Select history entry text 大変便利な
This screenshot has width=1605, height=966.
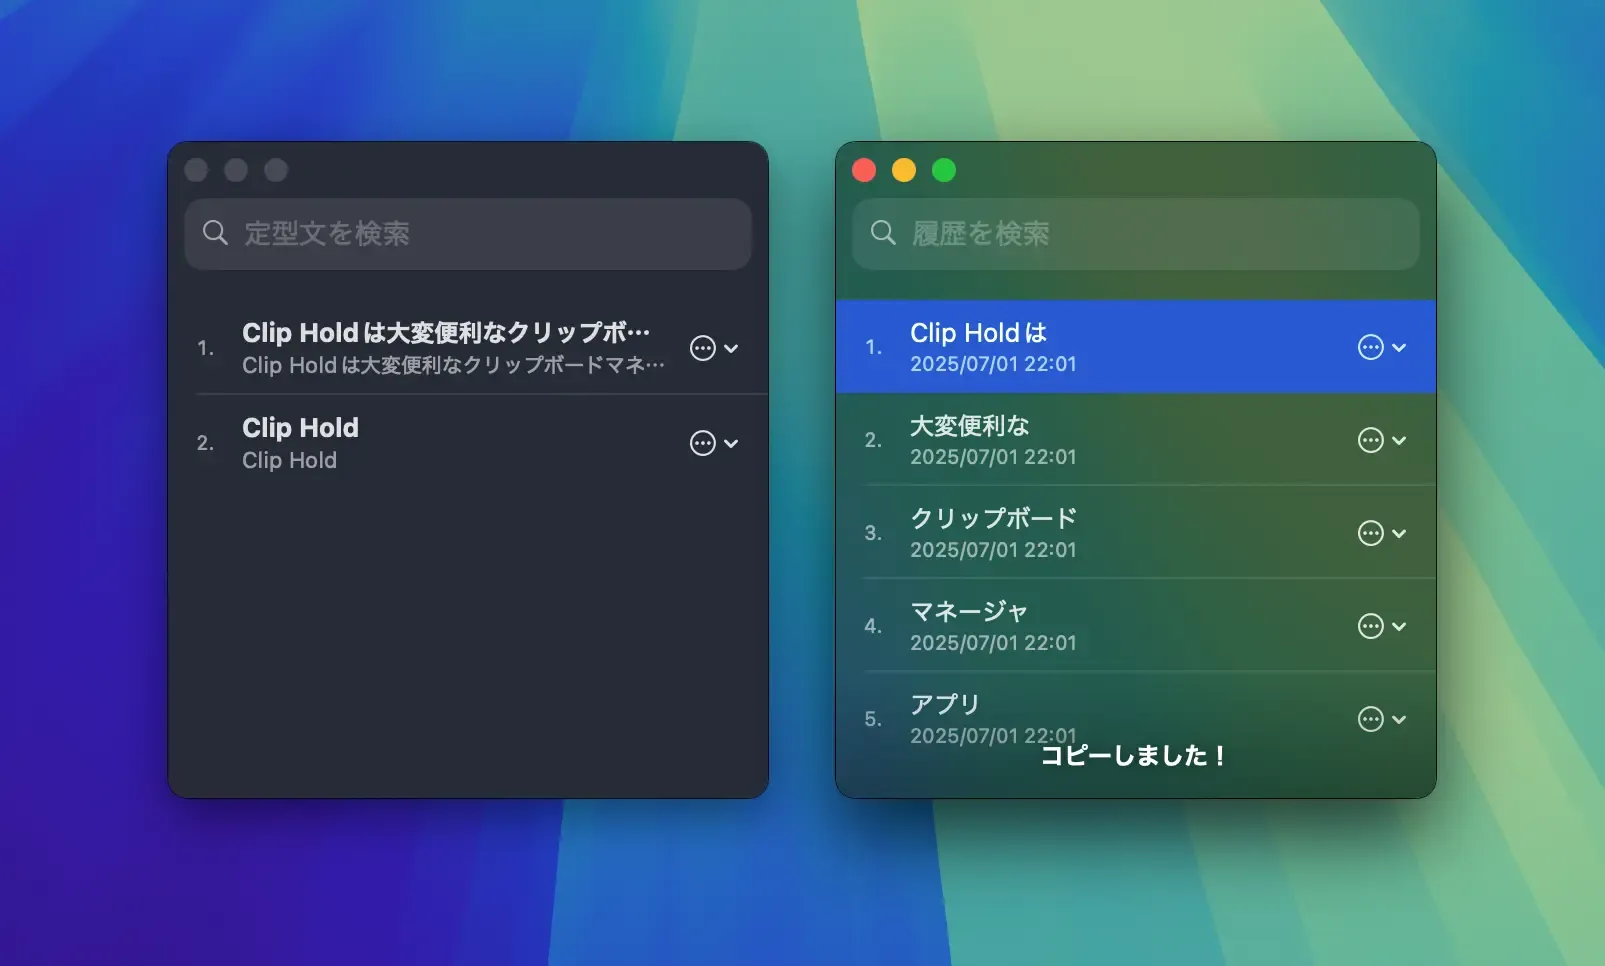(x=969, y=426)
